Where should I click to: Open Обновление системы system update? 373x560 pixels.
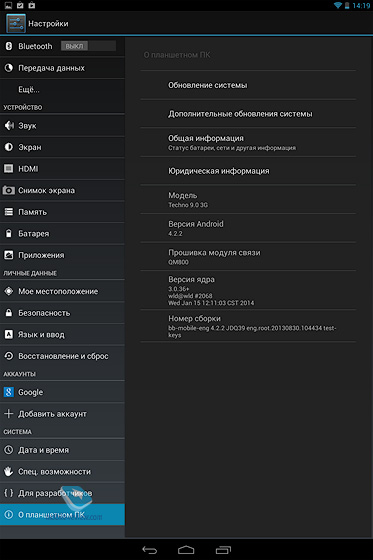click(x=248, y=85)
